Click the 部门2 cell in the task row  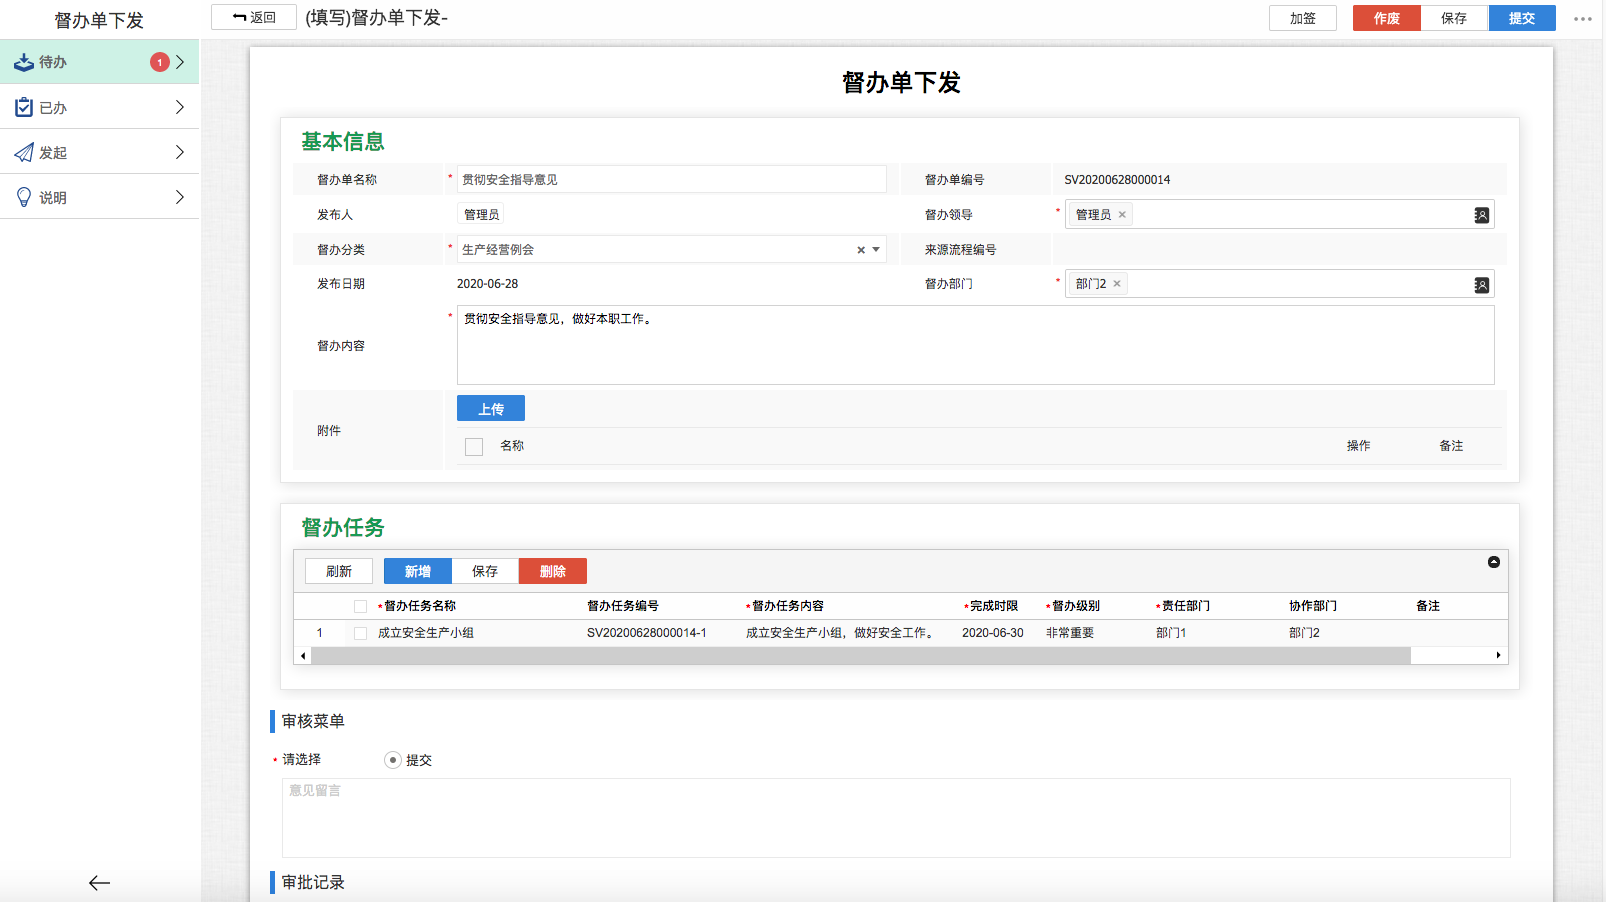[1304, 633]
